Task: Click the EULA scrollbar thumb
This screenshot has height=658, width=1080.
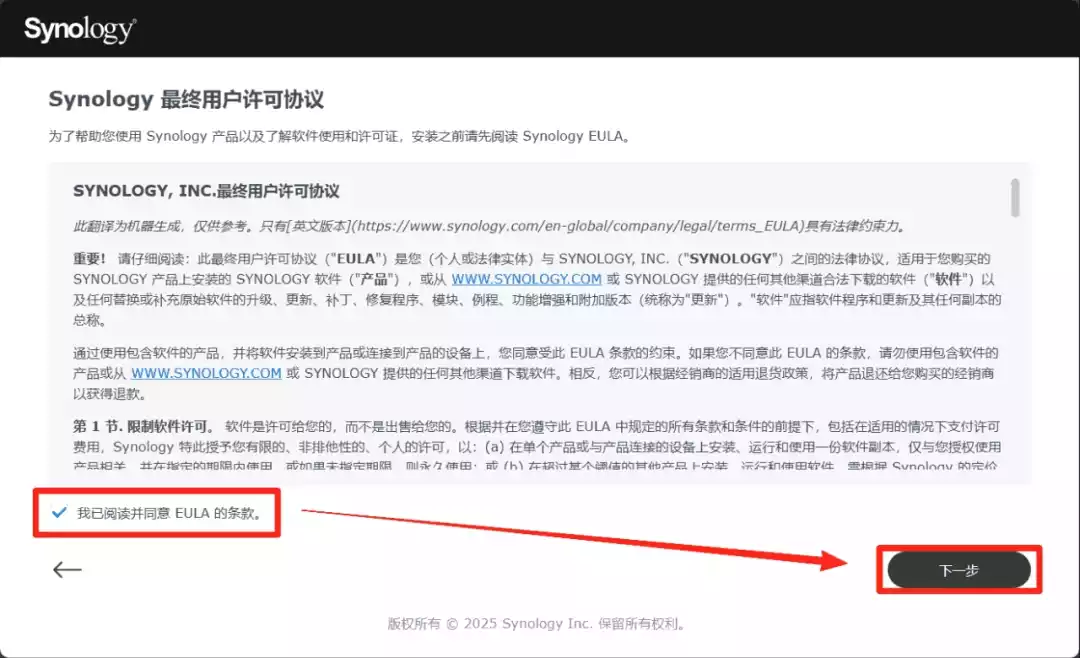Action: tap(1015, 198)
